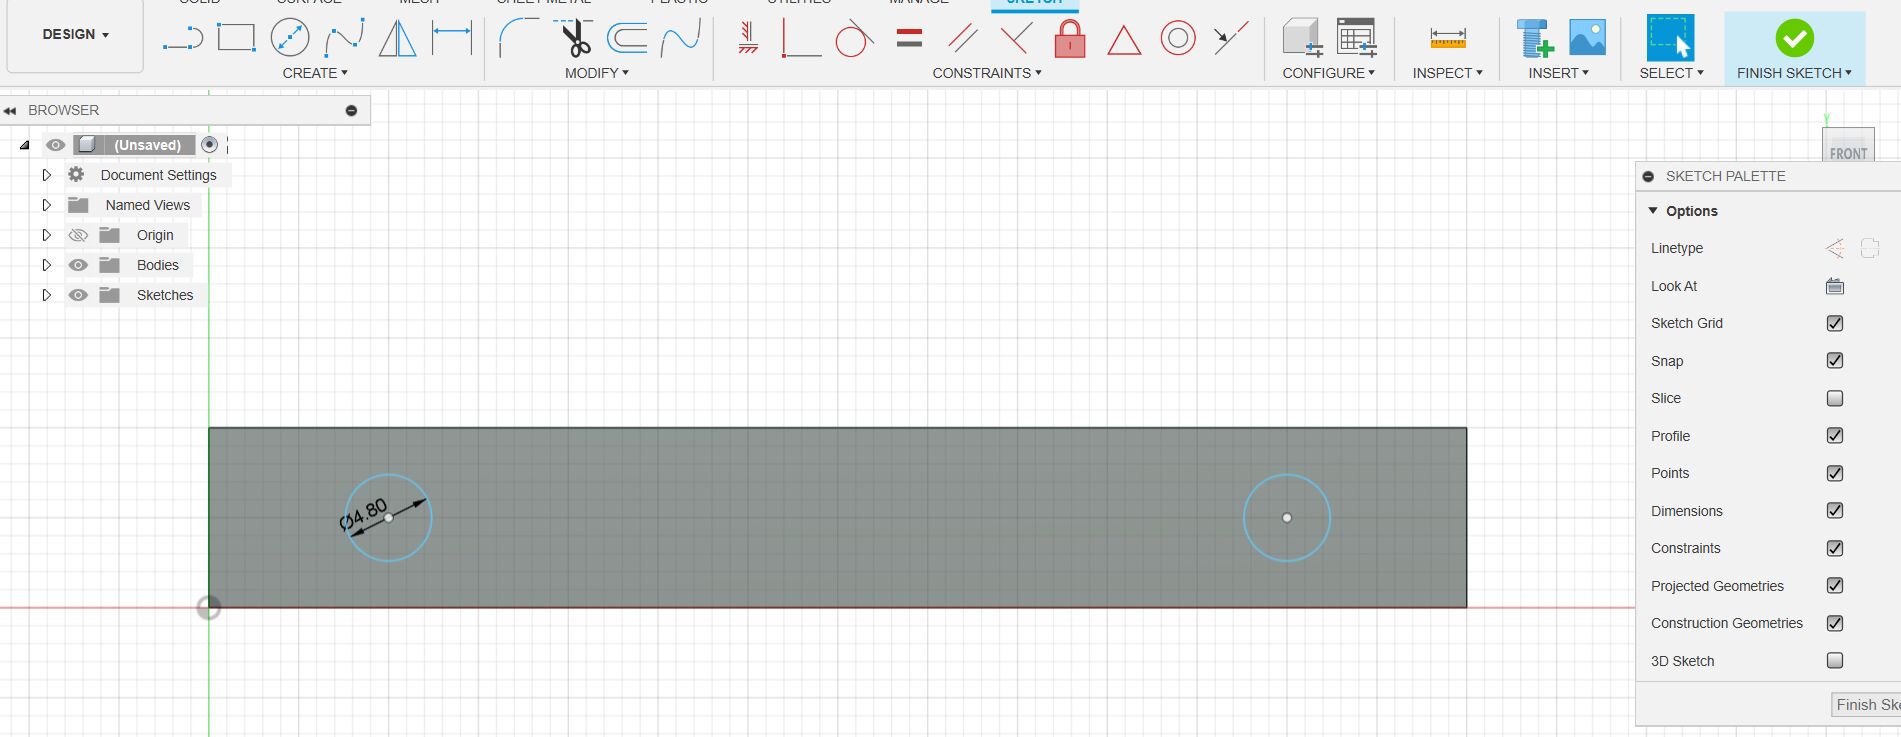The image size is (1901, 737).
Task: Select the Circle sketch tool
Action: [290, 38]
